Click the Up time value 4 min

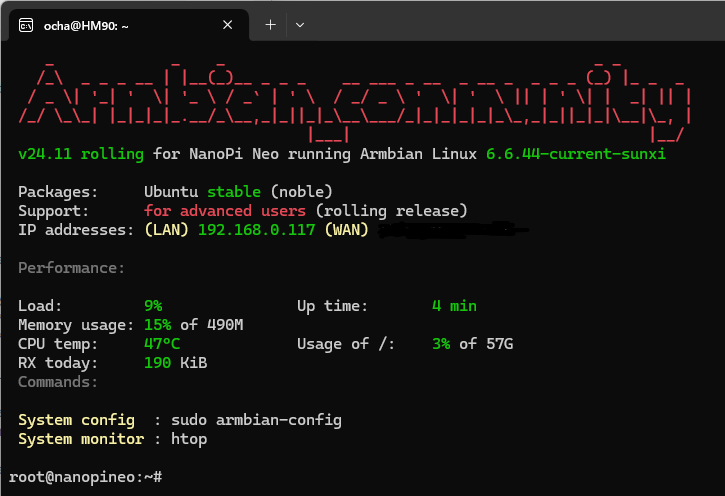pos(454,306)
